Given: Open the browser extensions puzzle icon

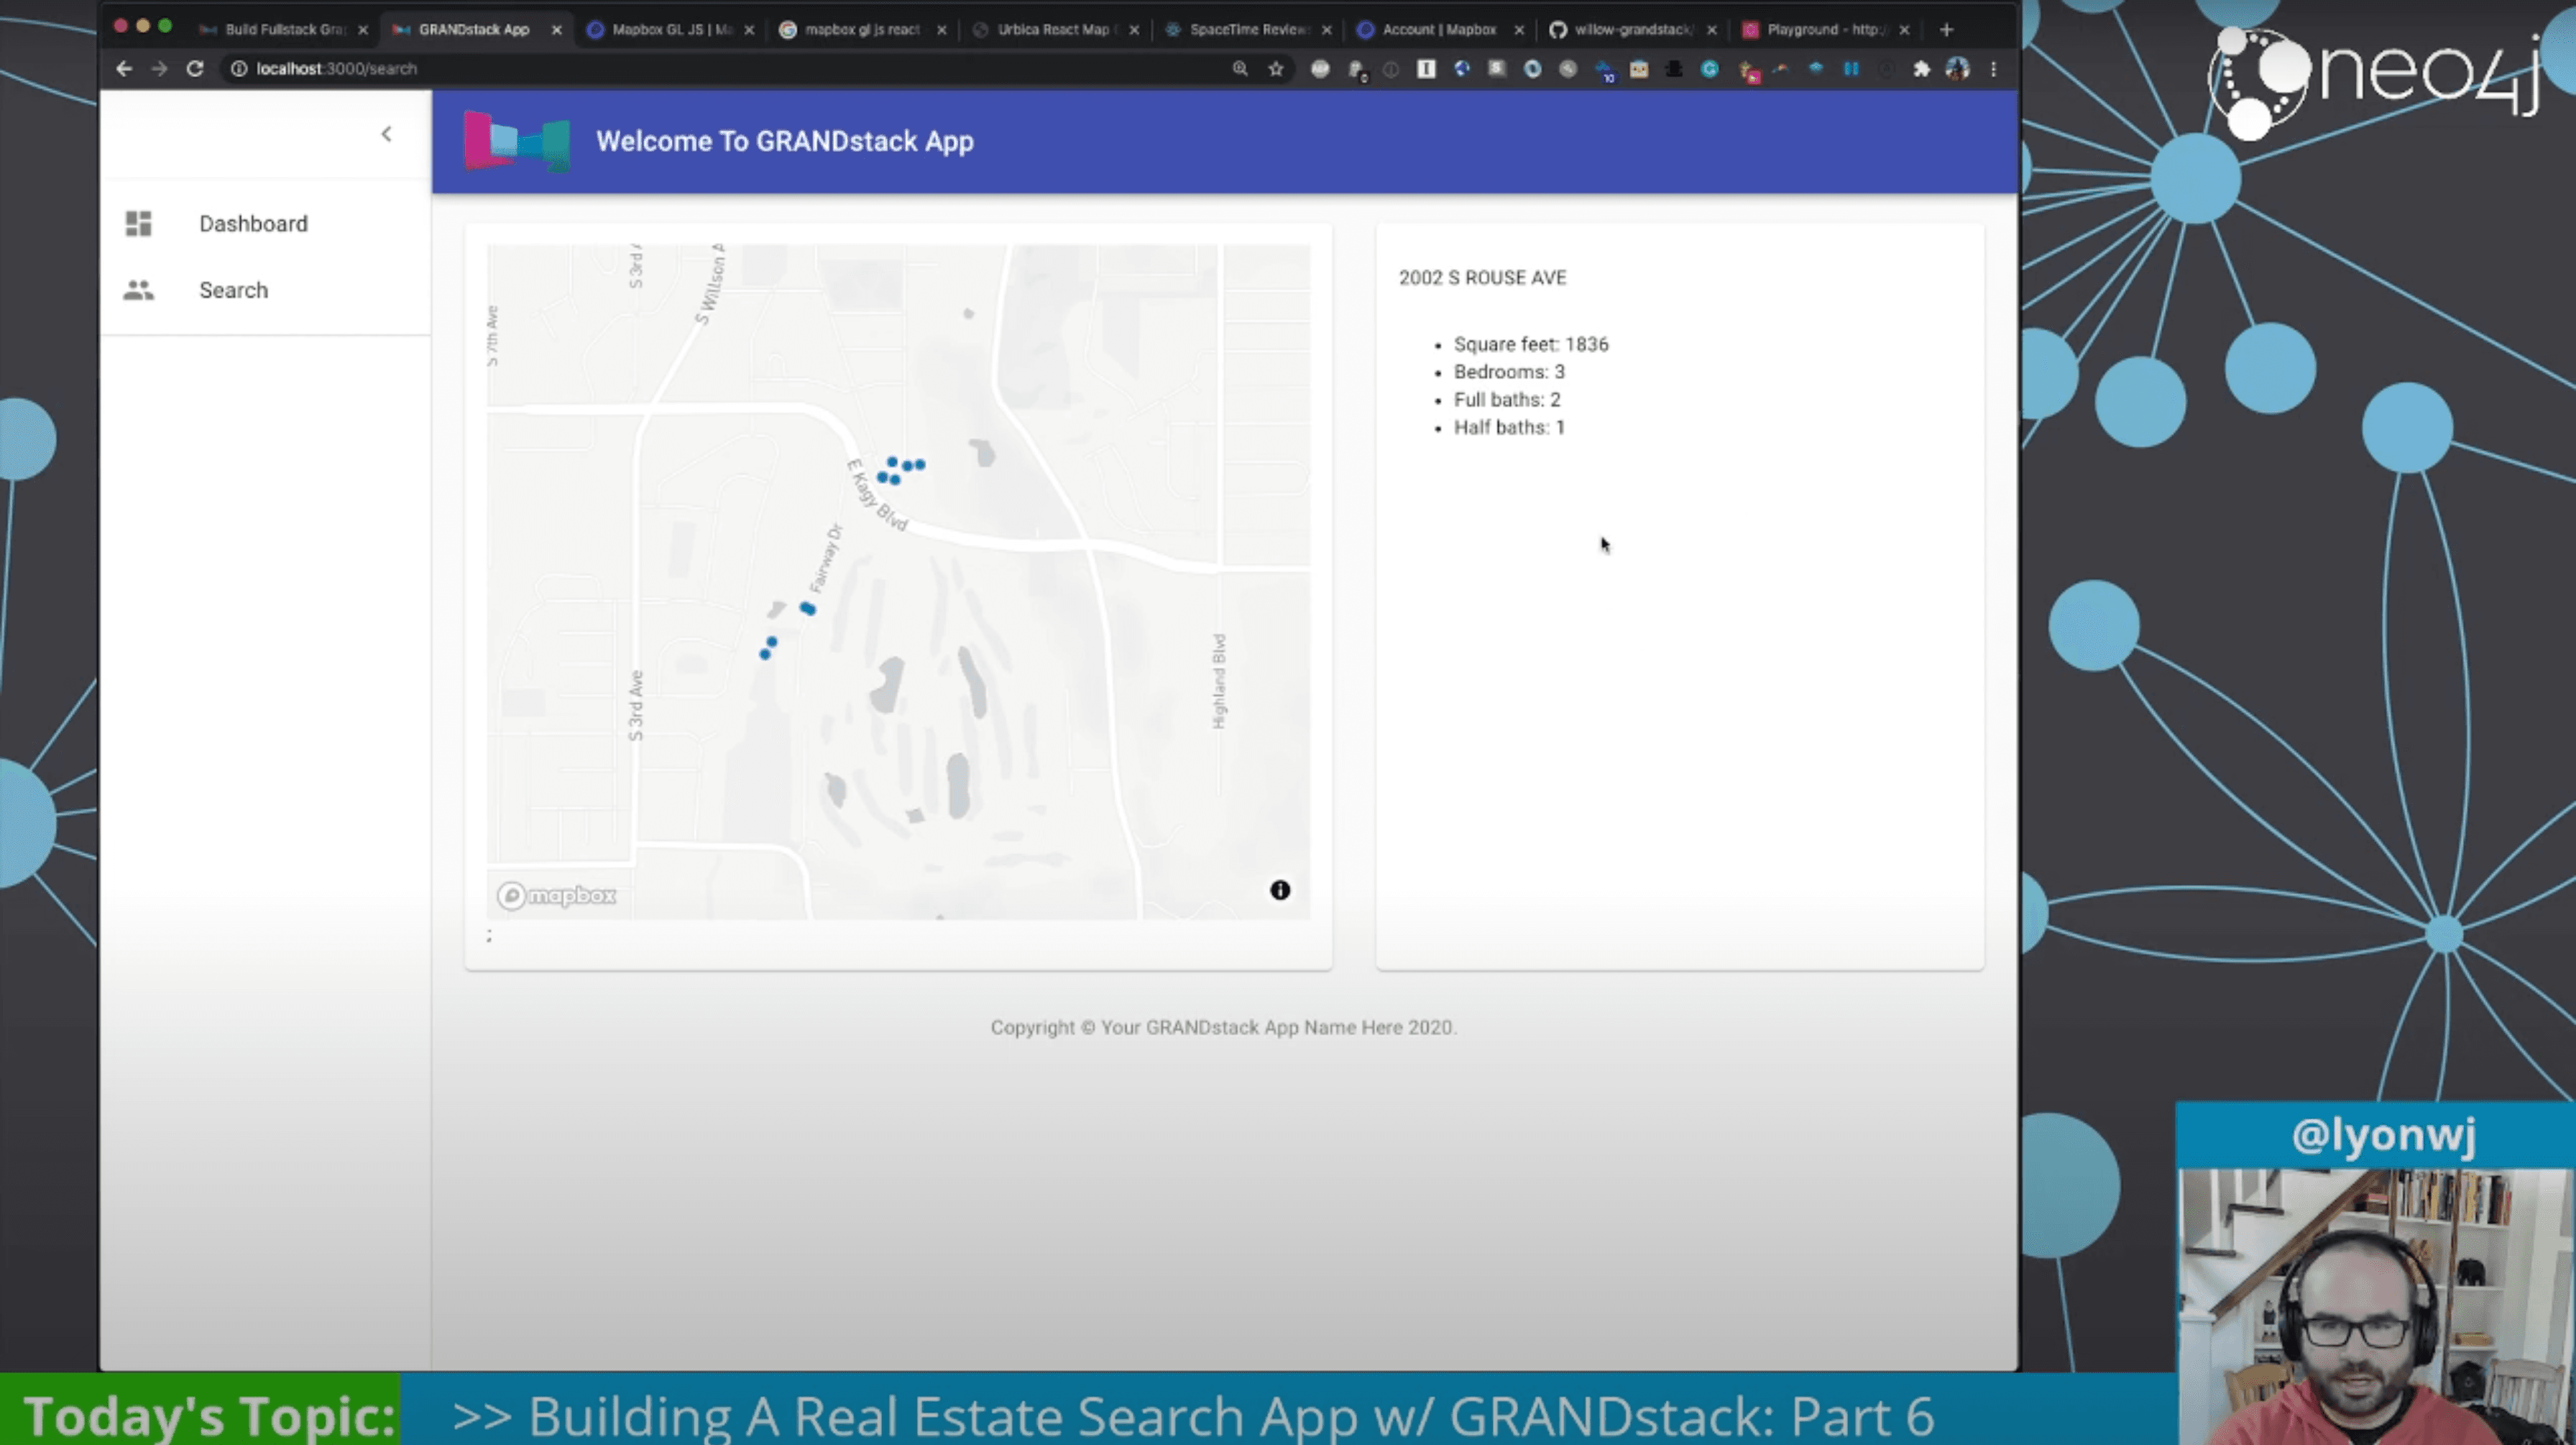Looking at the screenshot, I should click(1921, 69).
